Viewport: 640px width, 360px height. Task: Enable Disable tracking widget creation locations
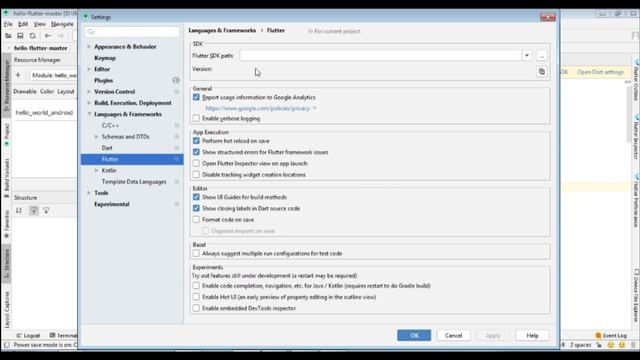[x=196, y=174]
